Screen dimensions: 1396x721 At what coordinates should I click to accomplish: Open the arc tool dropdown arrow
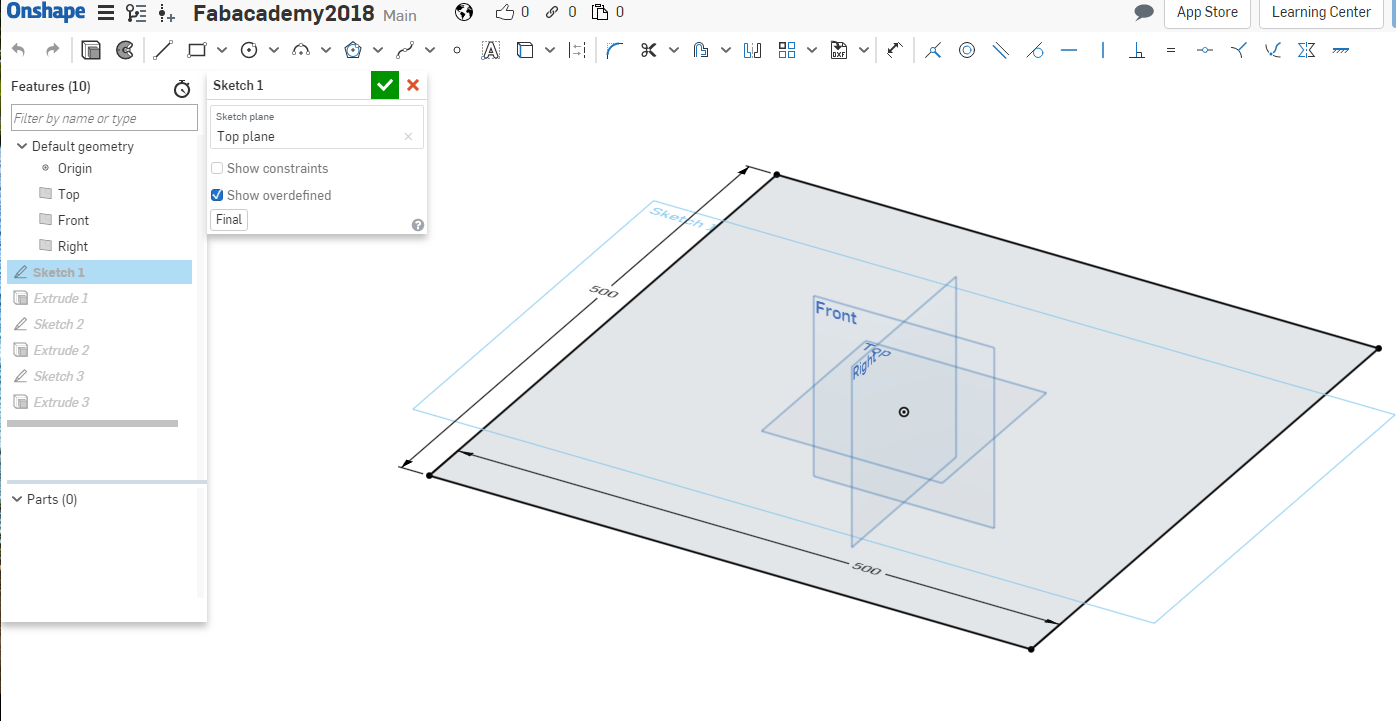326,50
